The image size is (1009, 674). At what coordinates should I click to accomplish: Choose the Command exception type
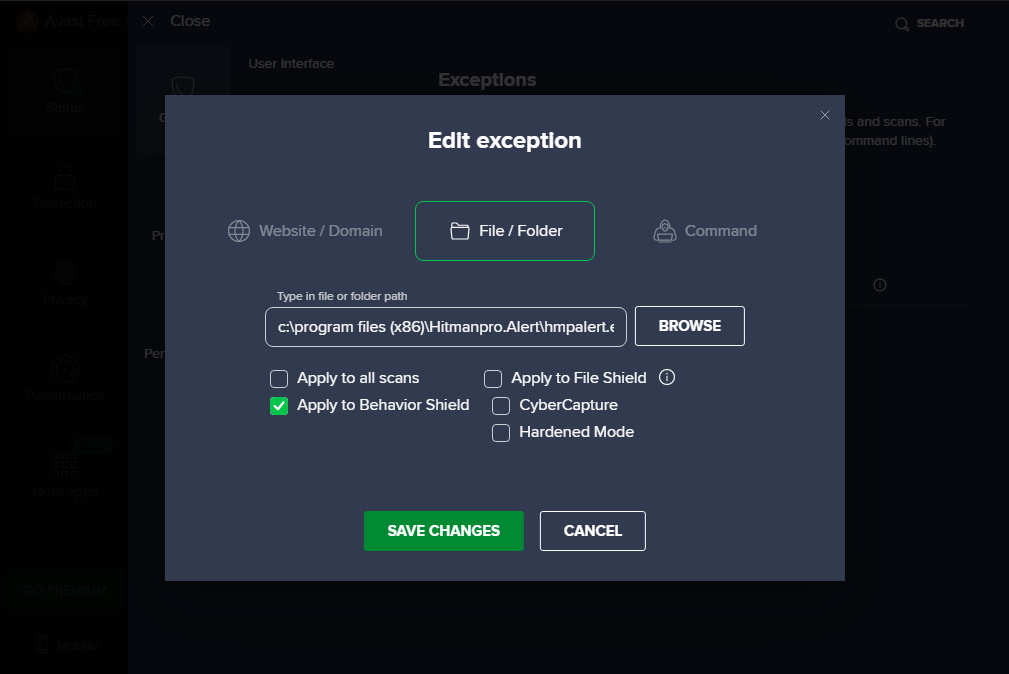705,231
